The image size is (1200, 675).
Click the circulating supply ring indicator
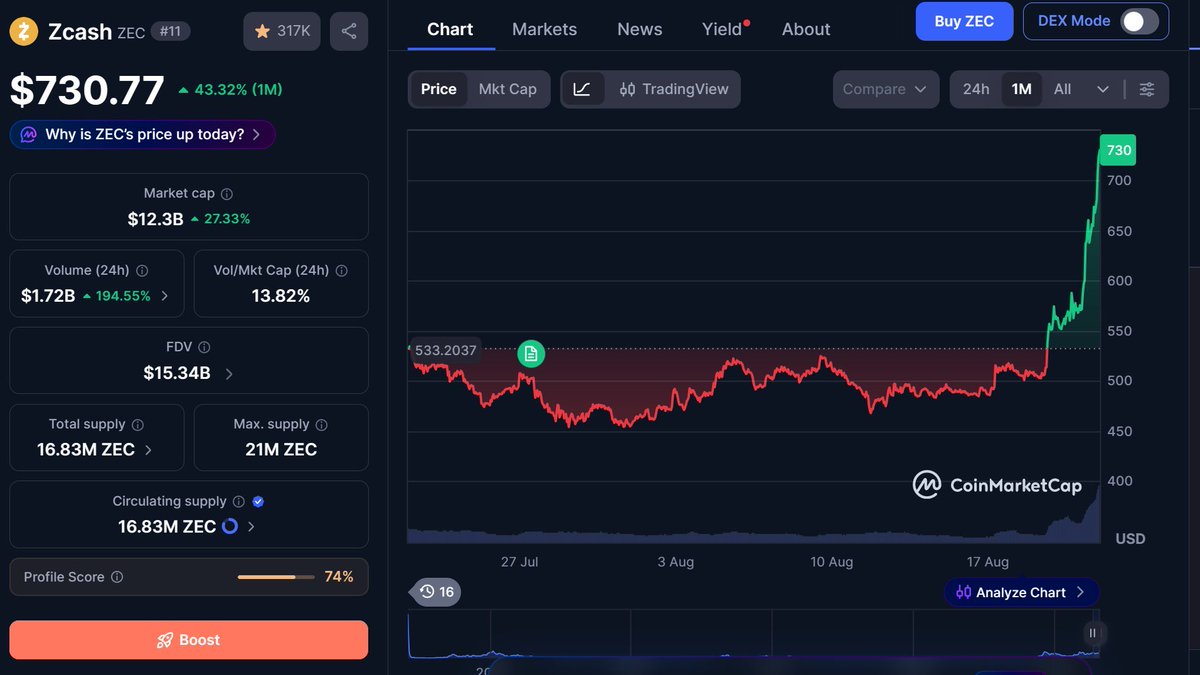[x=230, y=526]
